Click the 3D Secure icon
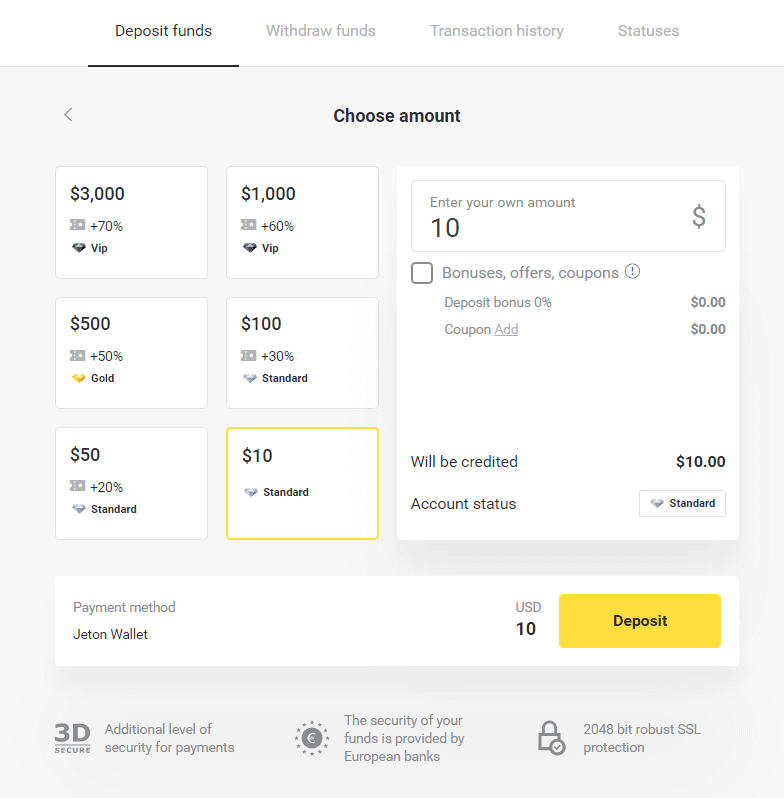Image resolution: width=784 pixels, height=798 pixels. click(72, 738)
